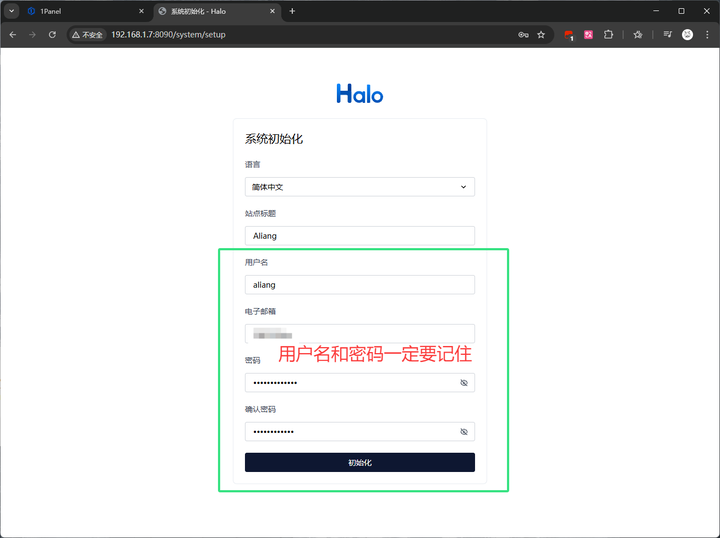
Task: Open the pink extension icon
Action: (x=588, y=34)
